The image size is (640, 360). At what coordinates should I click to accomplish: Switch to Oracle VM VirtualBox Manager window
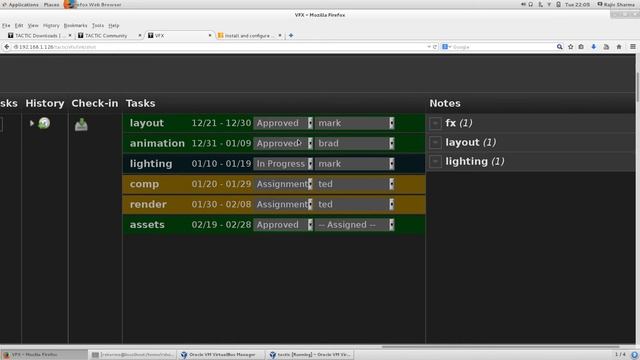[220, 354]
